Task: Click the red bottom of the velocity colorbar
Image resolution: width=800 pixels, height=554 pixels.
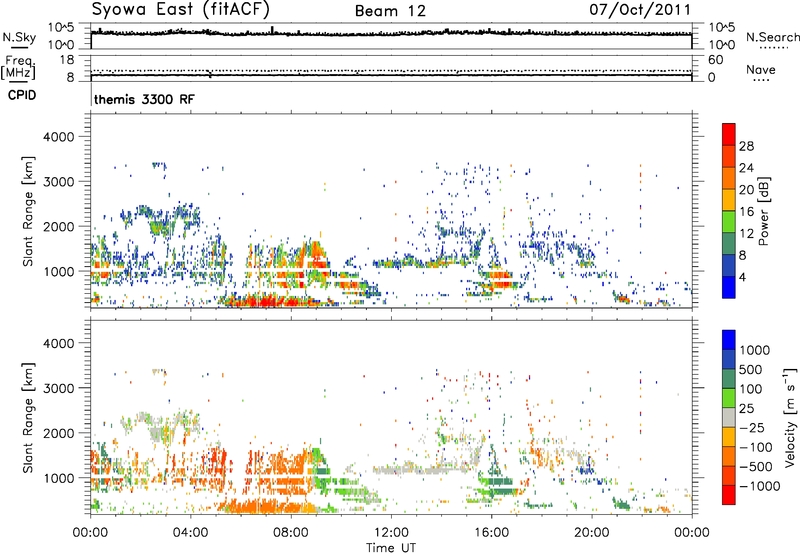Action: tap(729, 495)
